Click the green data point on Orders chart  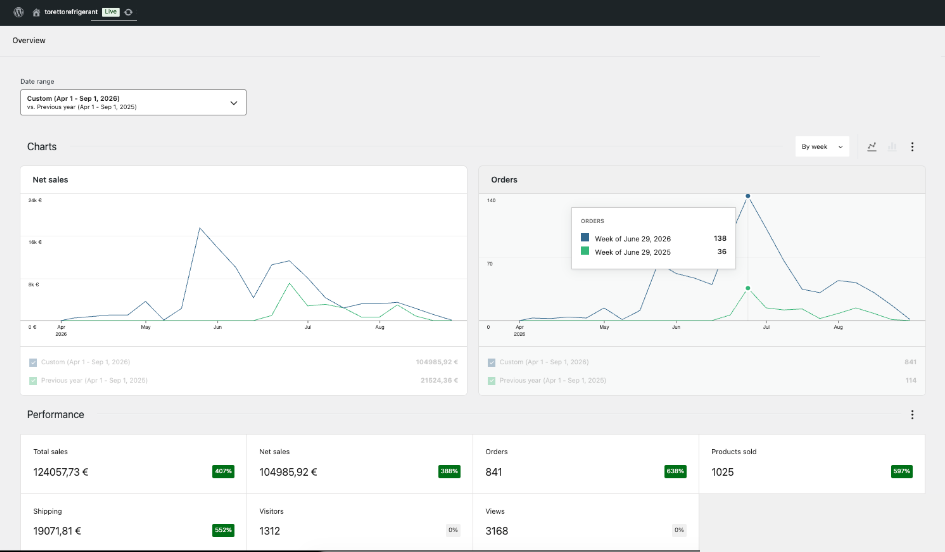[x=748, y=288]
